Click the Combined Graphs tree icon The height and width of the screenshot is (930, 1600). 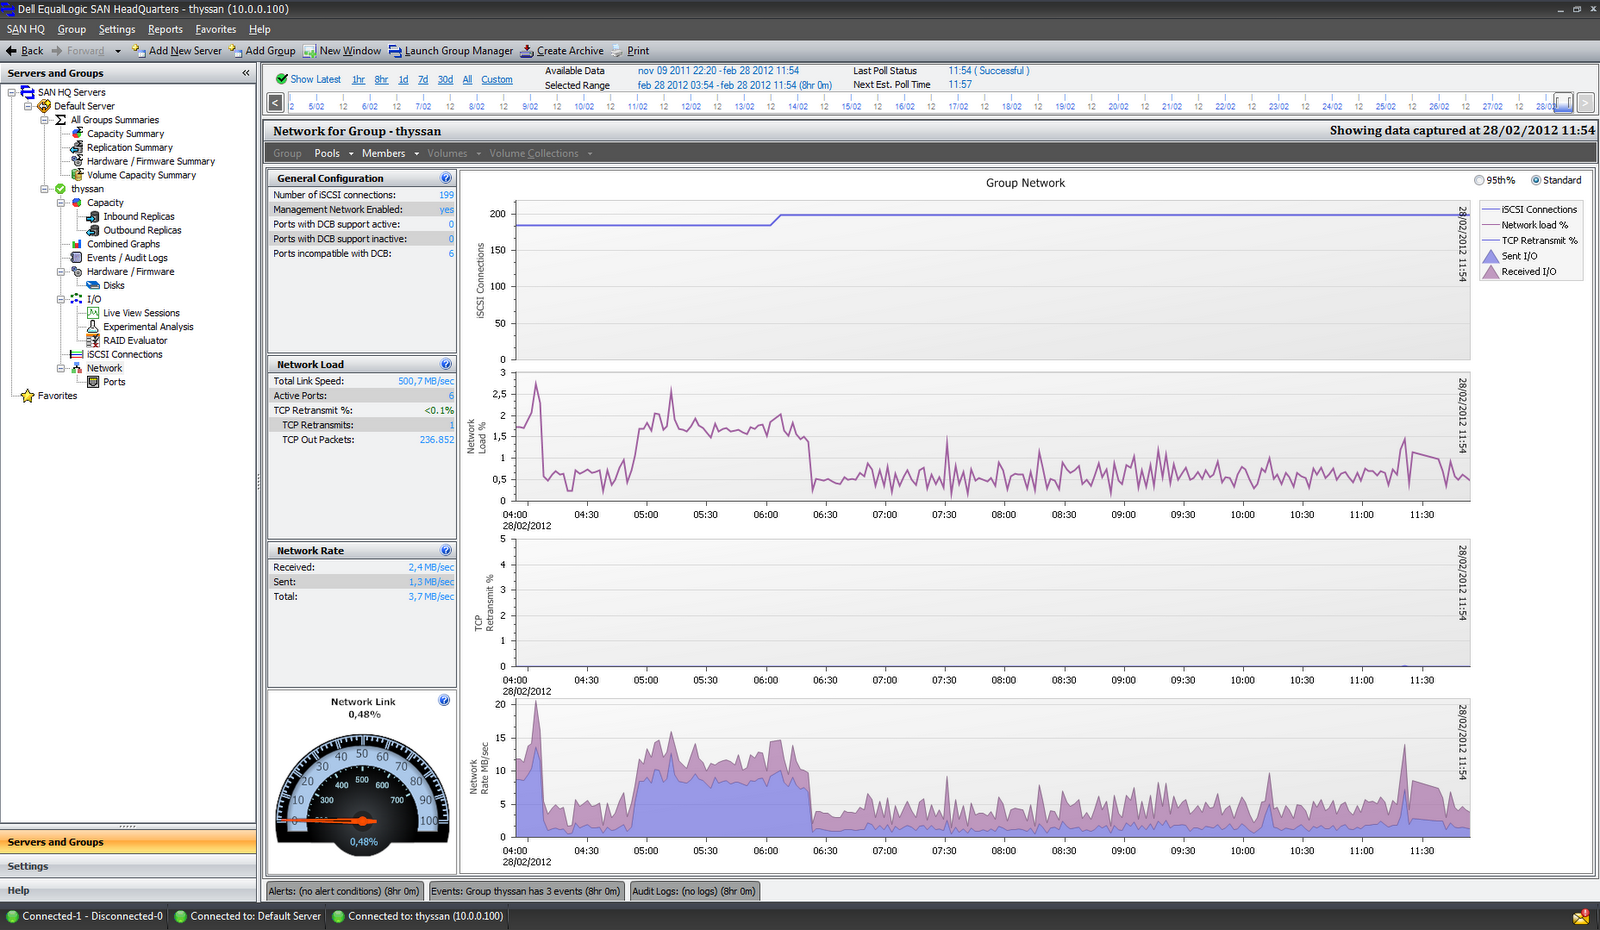[77, 244]
